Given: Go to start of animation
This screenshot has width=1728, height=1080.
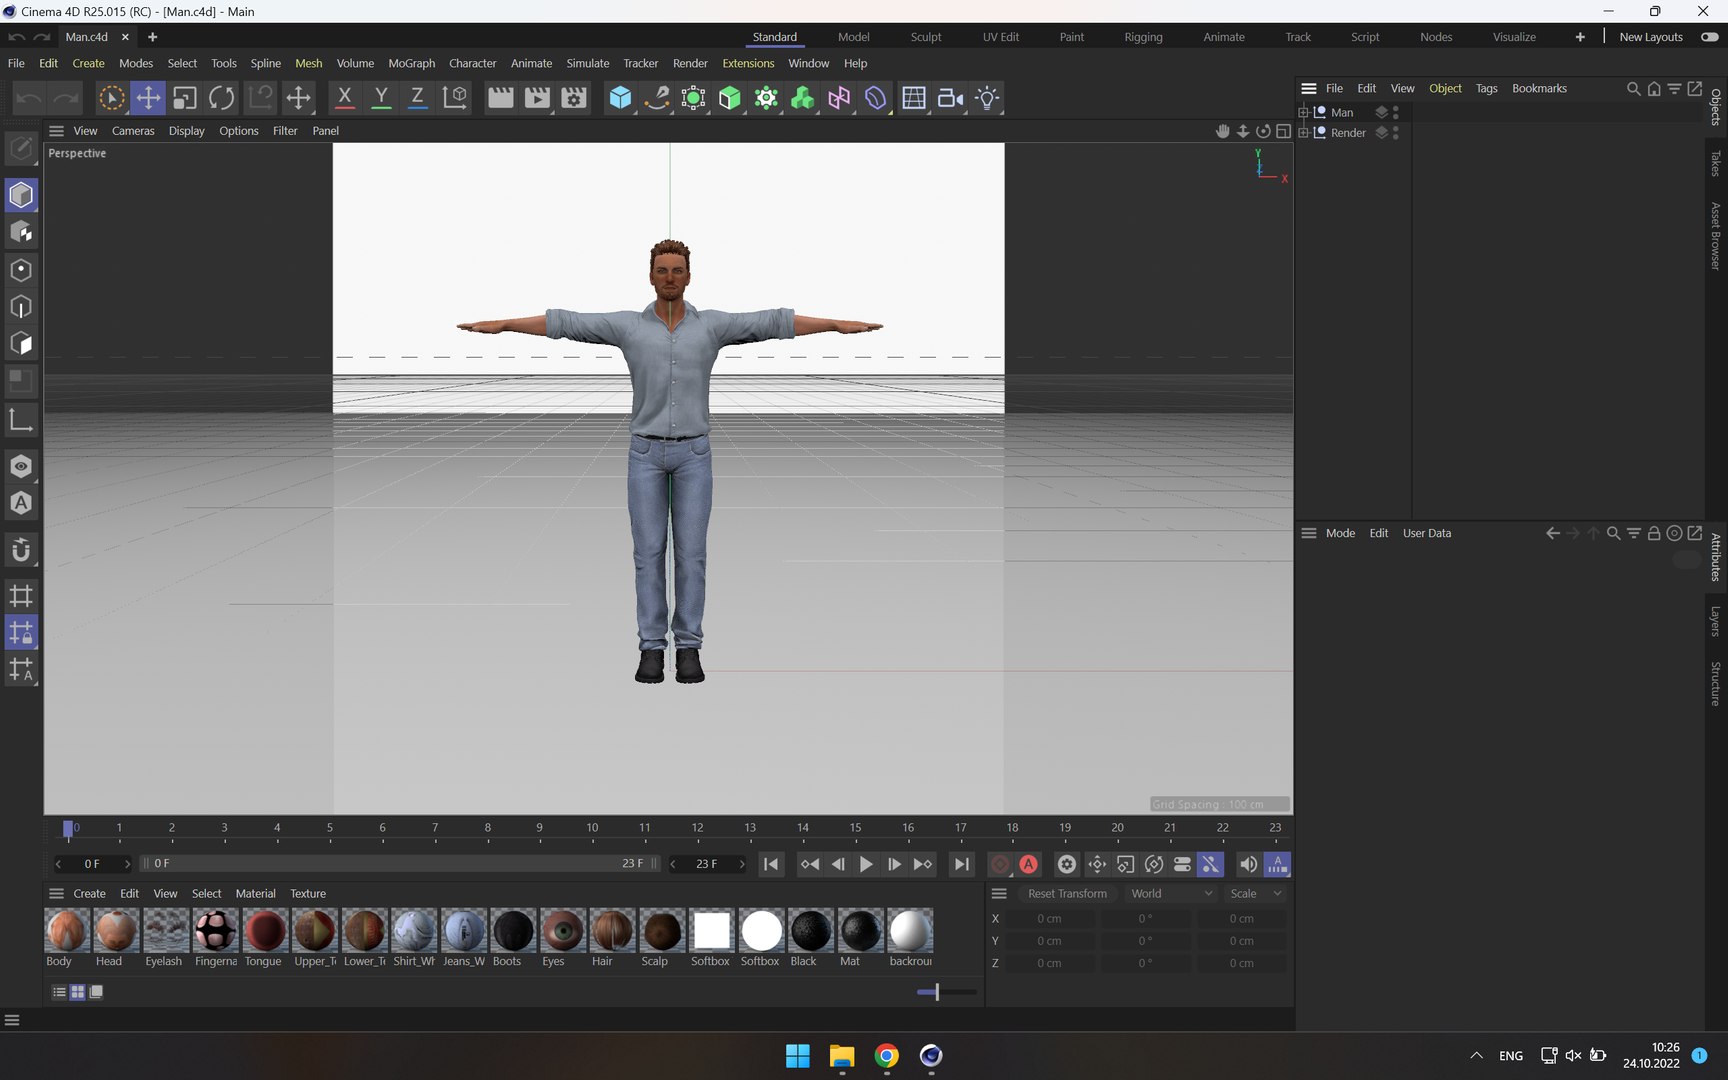Looking at the screenshot, I should (771, 864).
